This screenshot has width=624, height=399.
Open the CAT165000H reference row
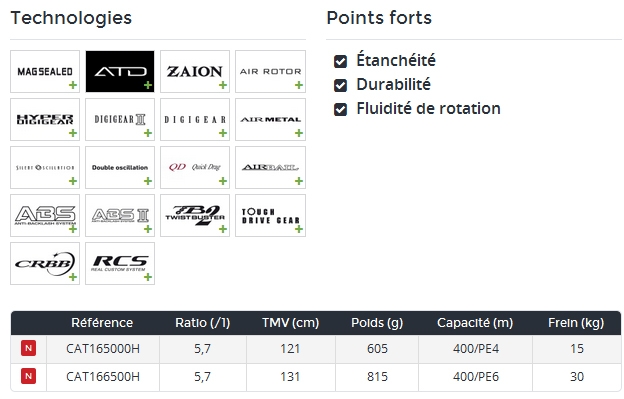[316, 348]
